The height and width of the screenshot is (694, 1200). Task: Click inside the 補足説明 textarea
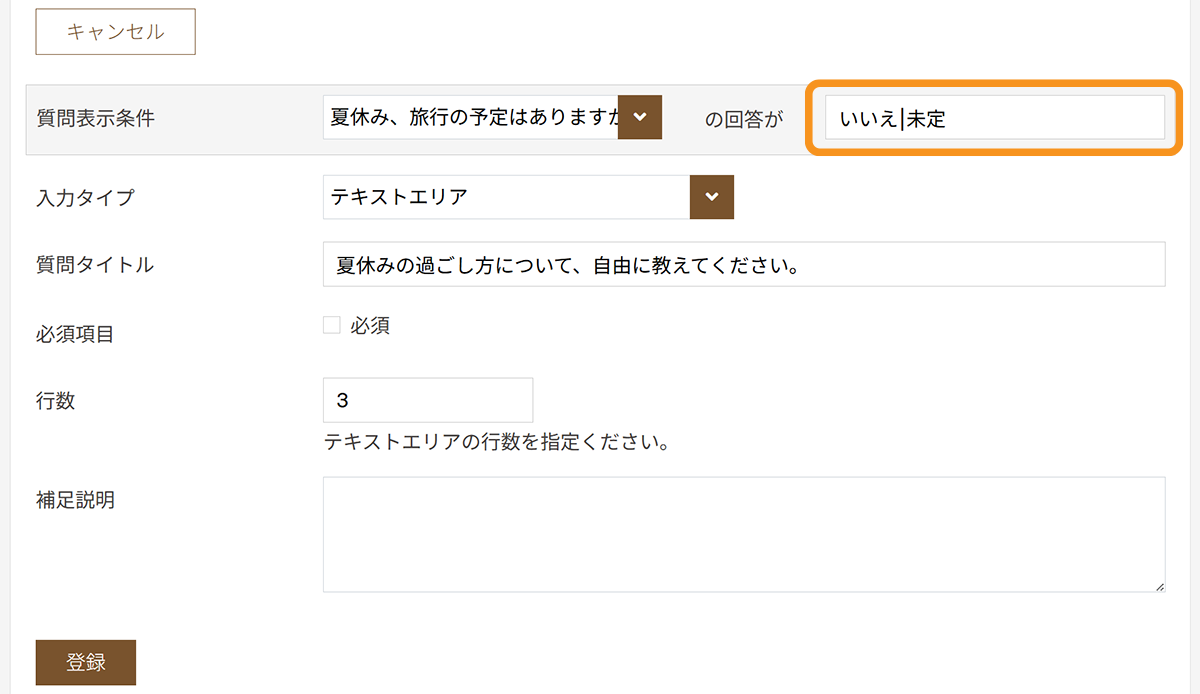(744, 534)
